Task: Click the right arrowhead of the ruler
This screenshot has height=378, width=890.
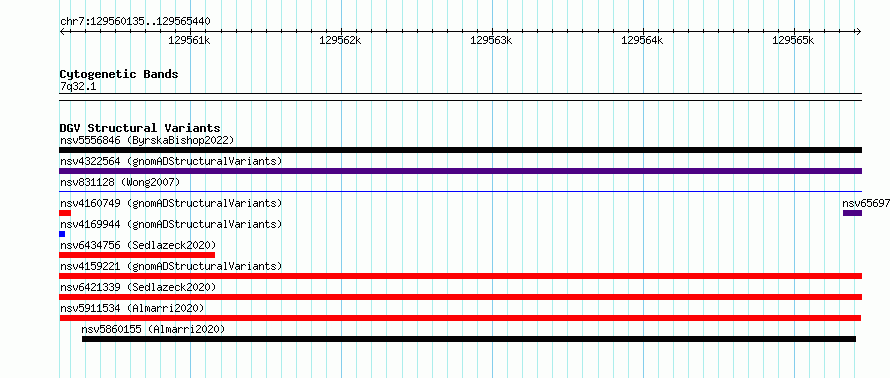Action: 858,31
